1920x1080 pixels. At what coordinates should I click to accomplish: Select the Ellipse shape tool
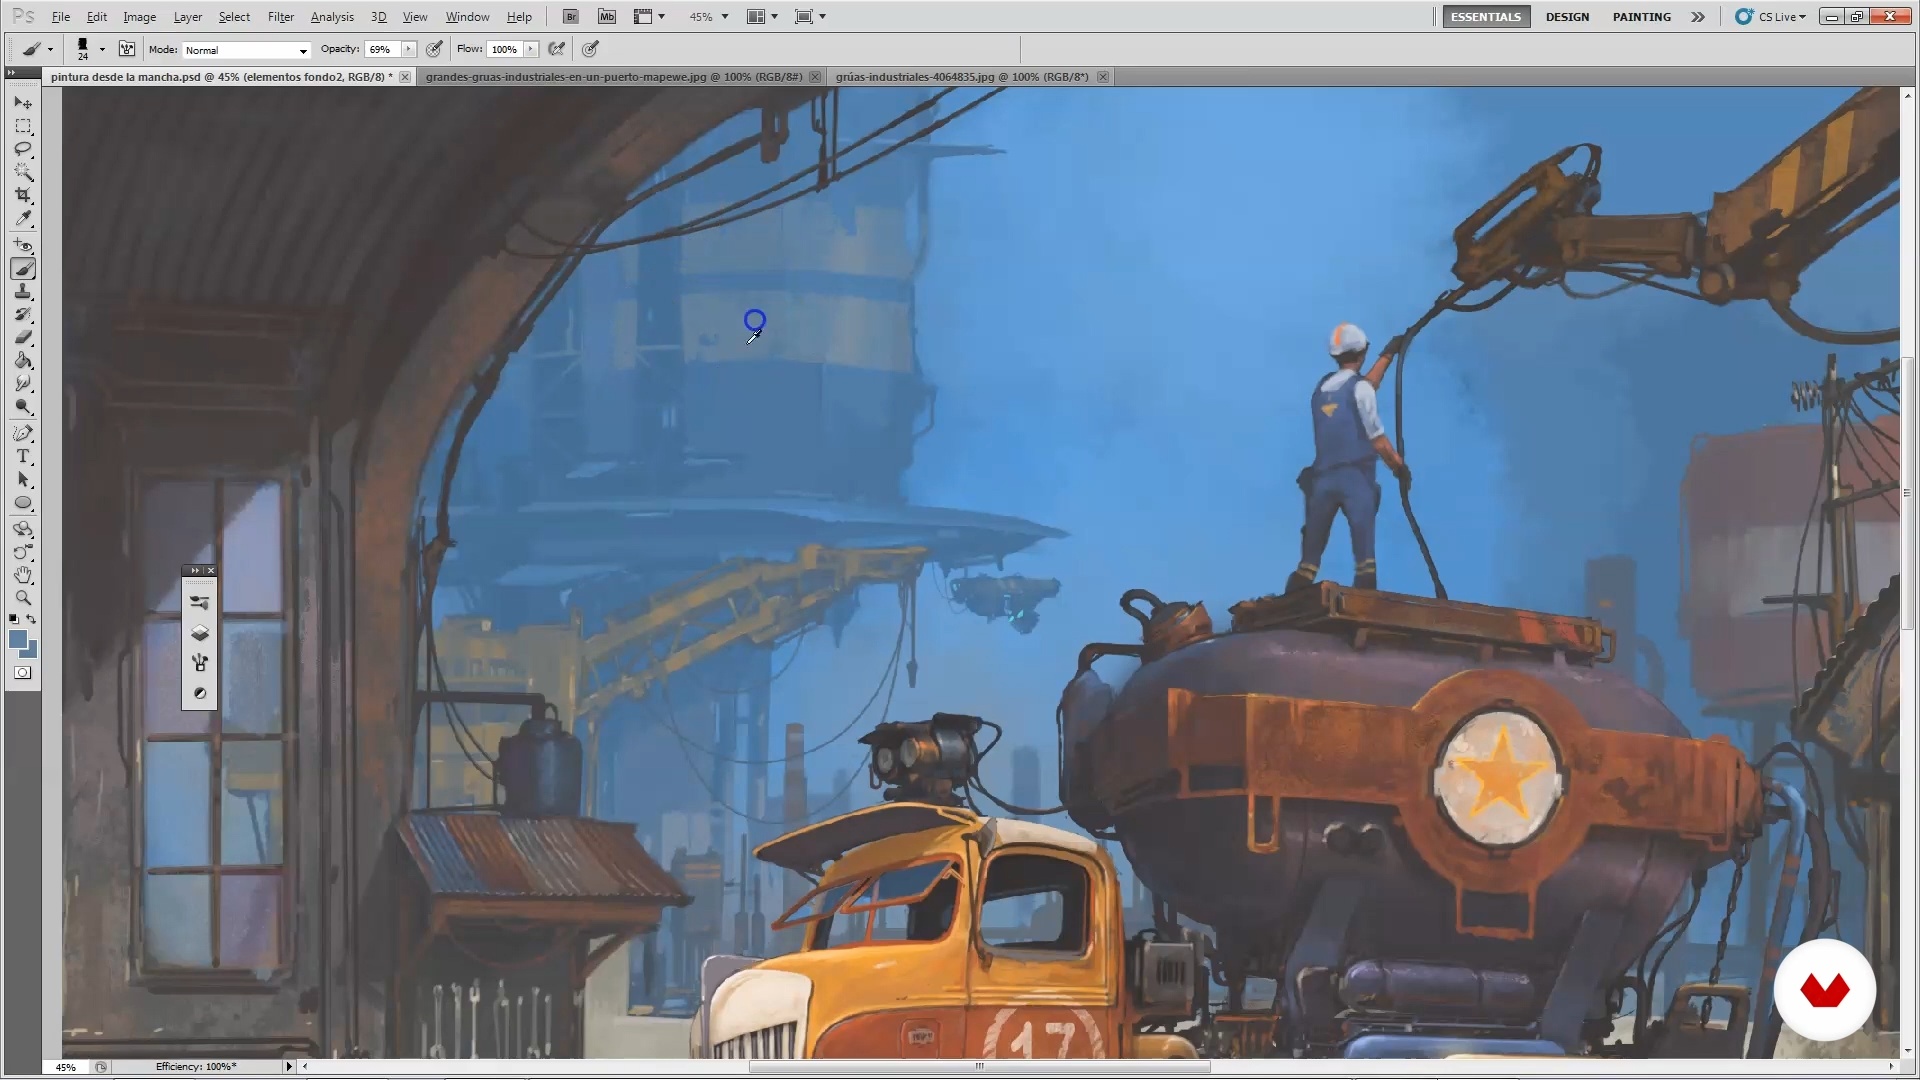point(23,502)
